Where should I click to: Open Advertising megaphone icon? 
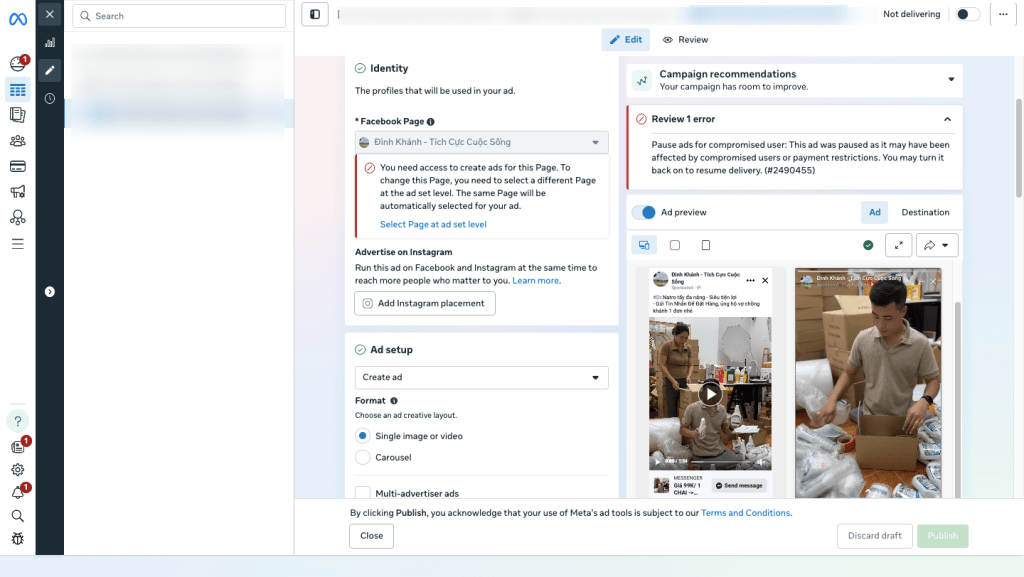coord(18,191)
